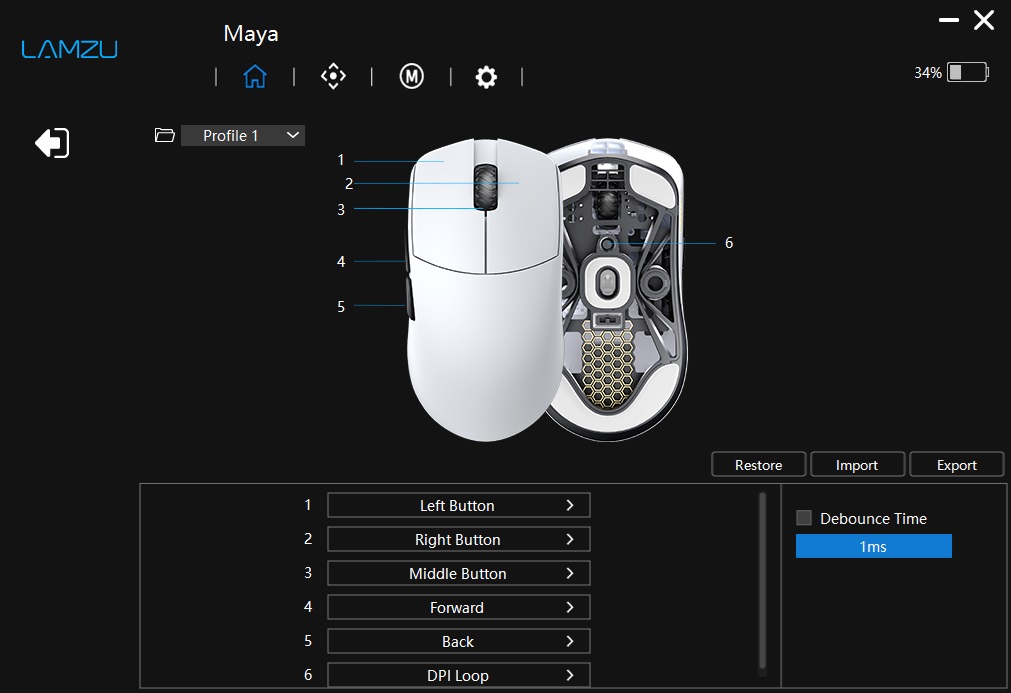Click the Maya device name
The image size is (1011, 693).
tap(251, 34)
